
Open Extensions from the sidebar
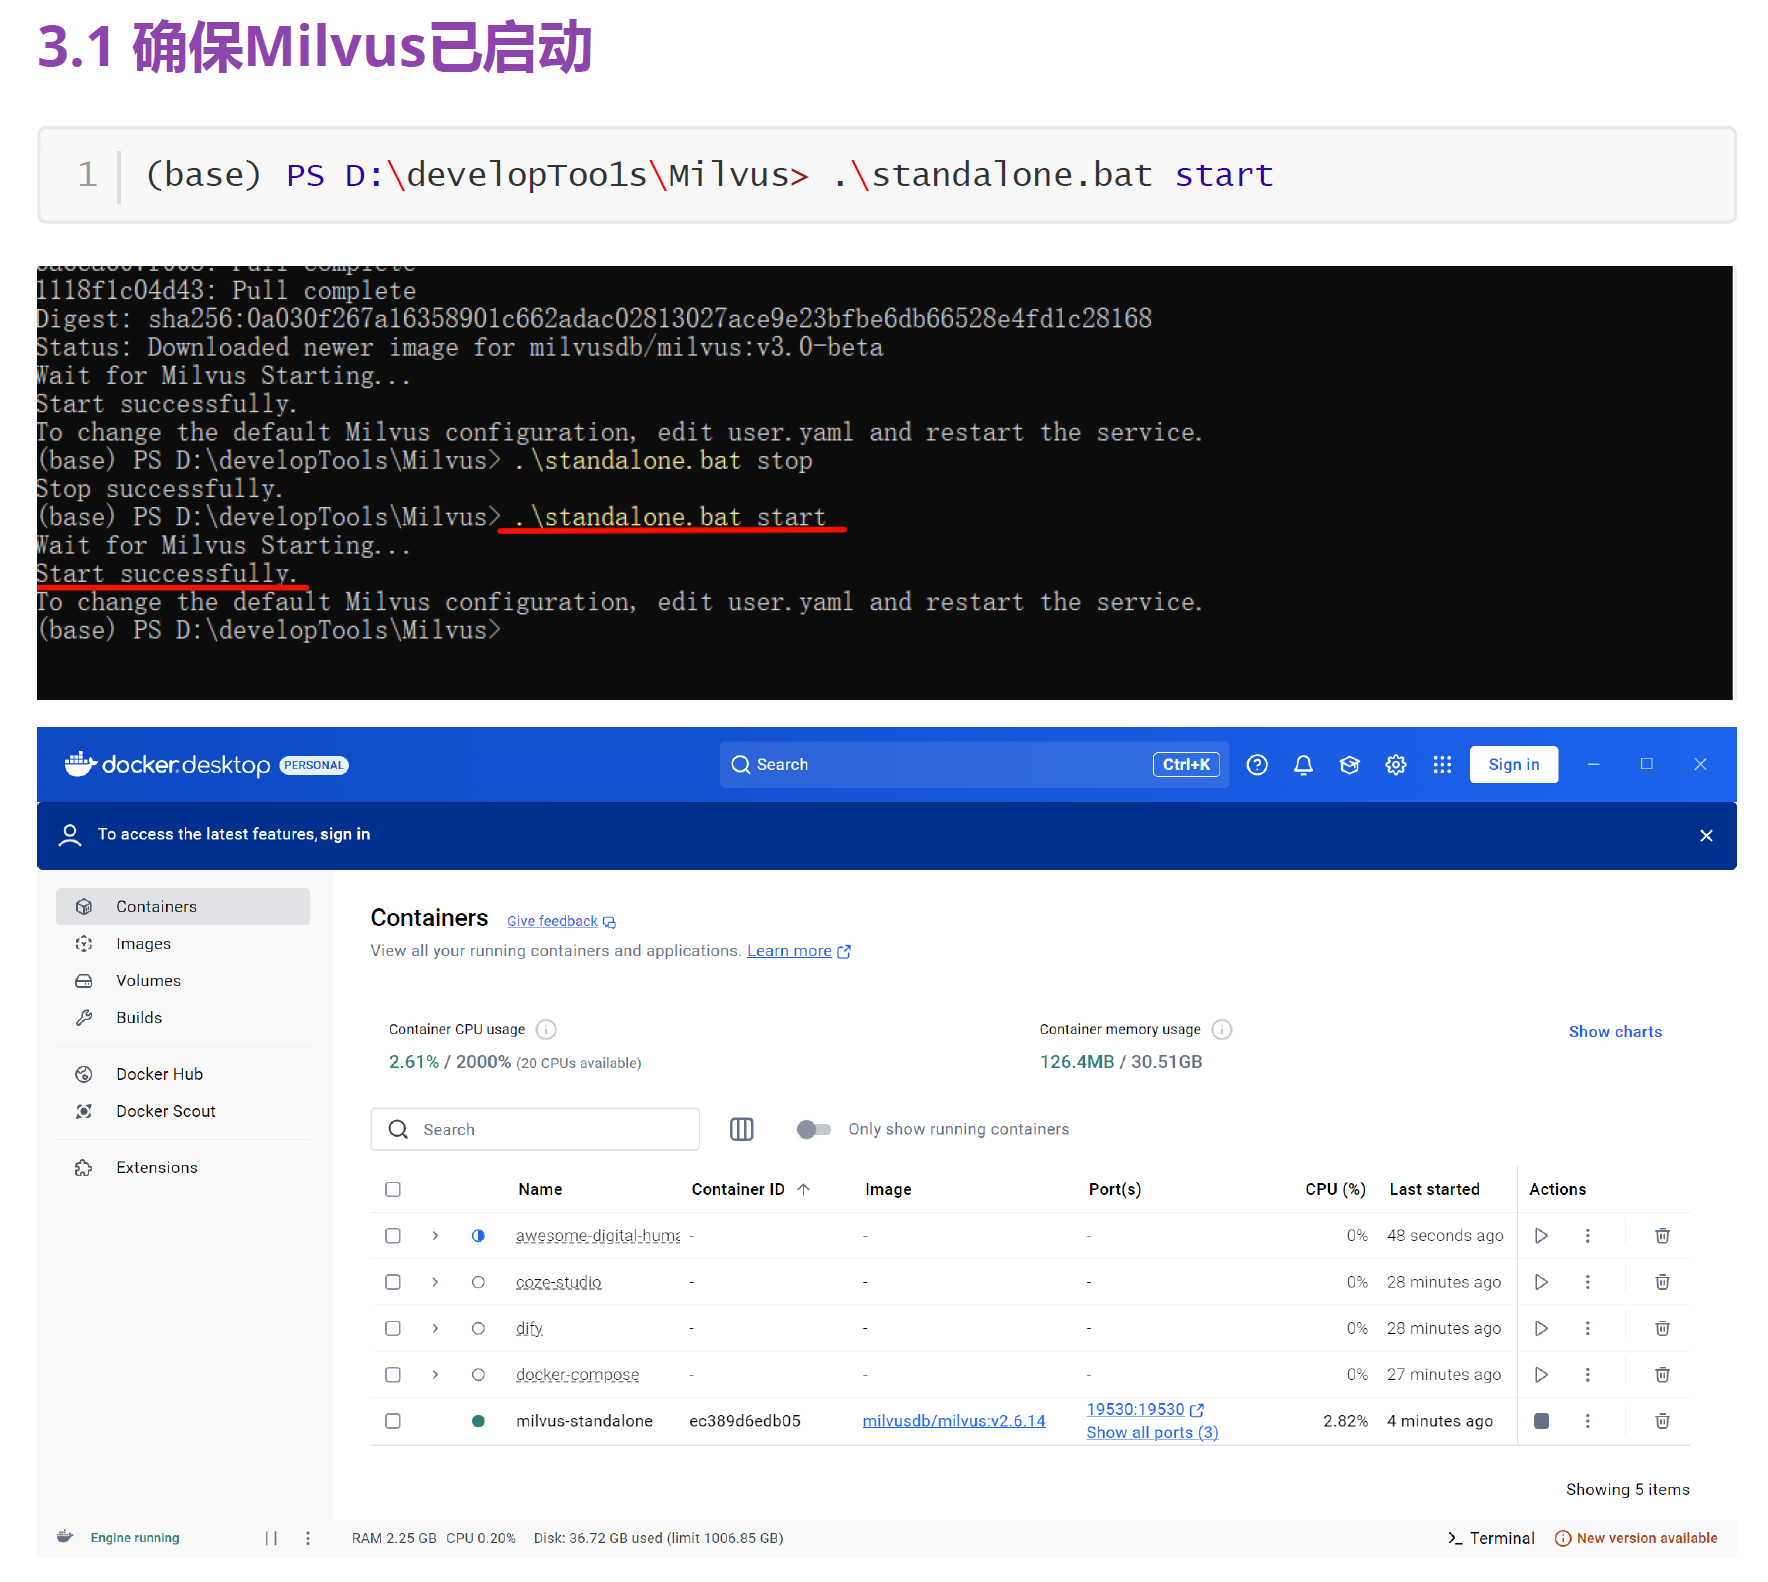coord(183,1168)
